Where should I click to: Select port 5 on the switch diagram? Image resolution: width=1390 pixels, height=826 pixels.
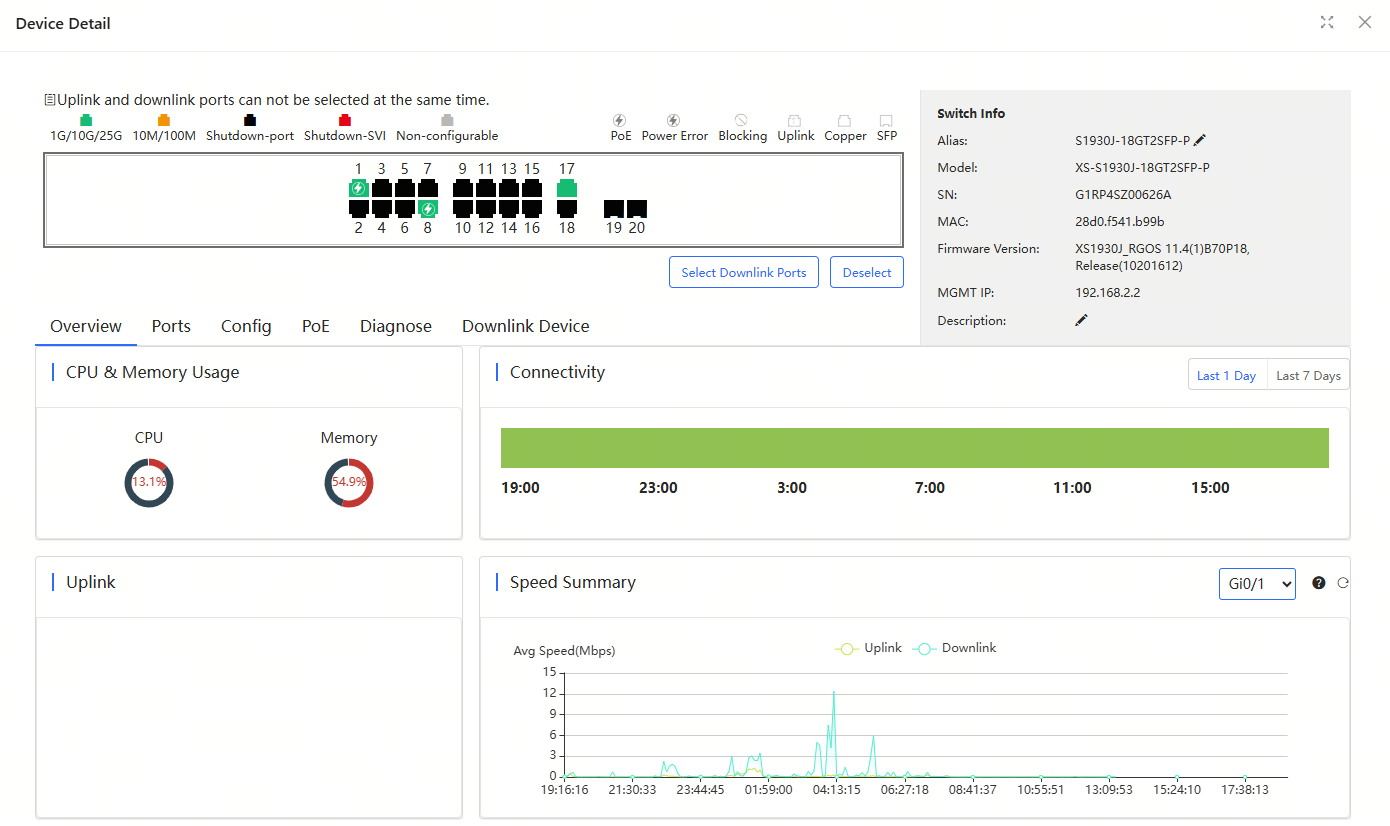pyautogui.click(x=404, y=188)
